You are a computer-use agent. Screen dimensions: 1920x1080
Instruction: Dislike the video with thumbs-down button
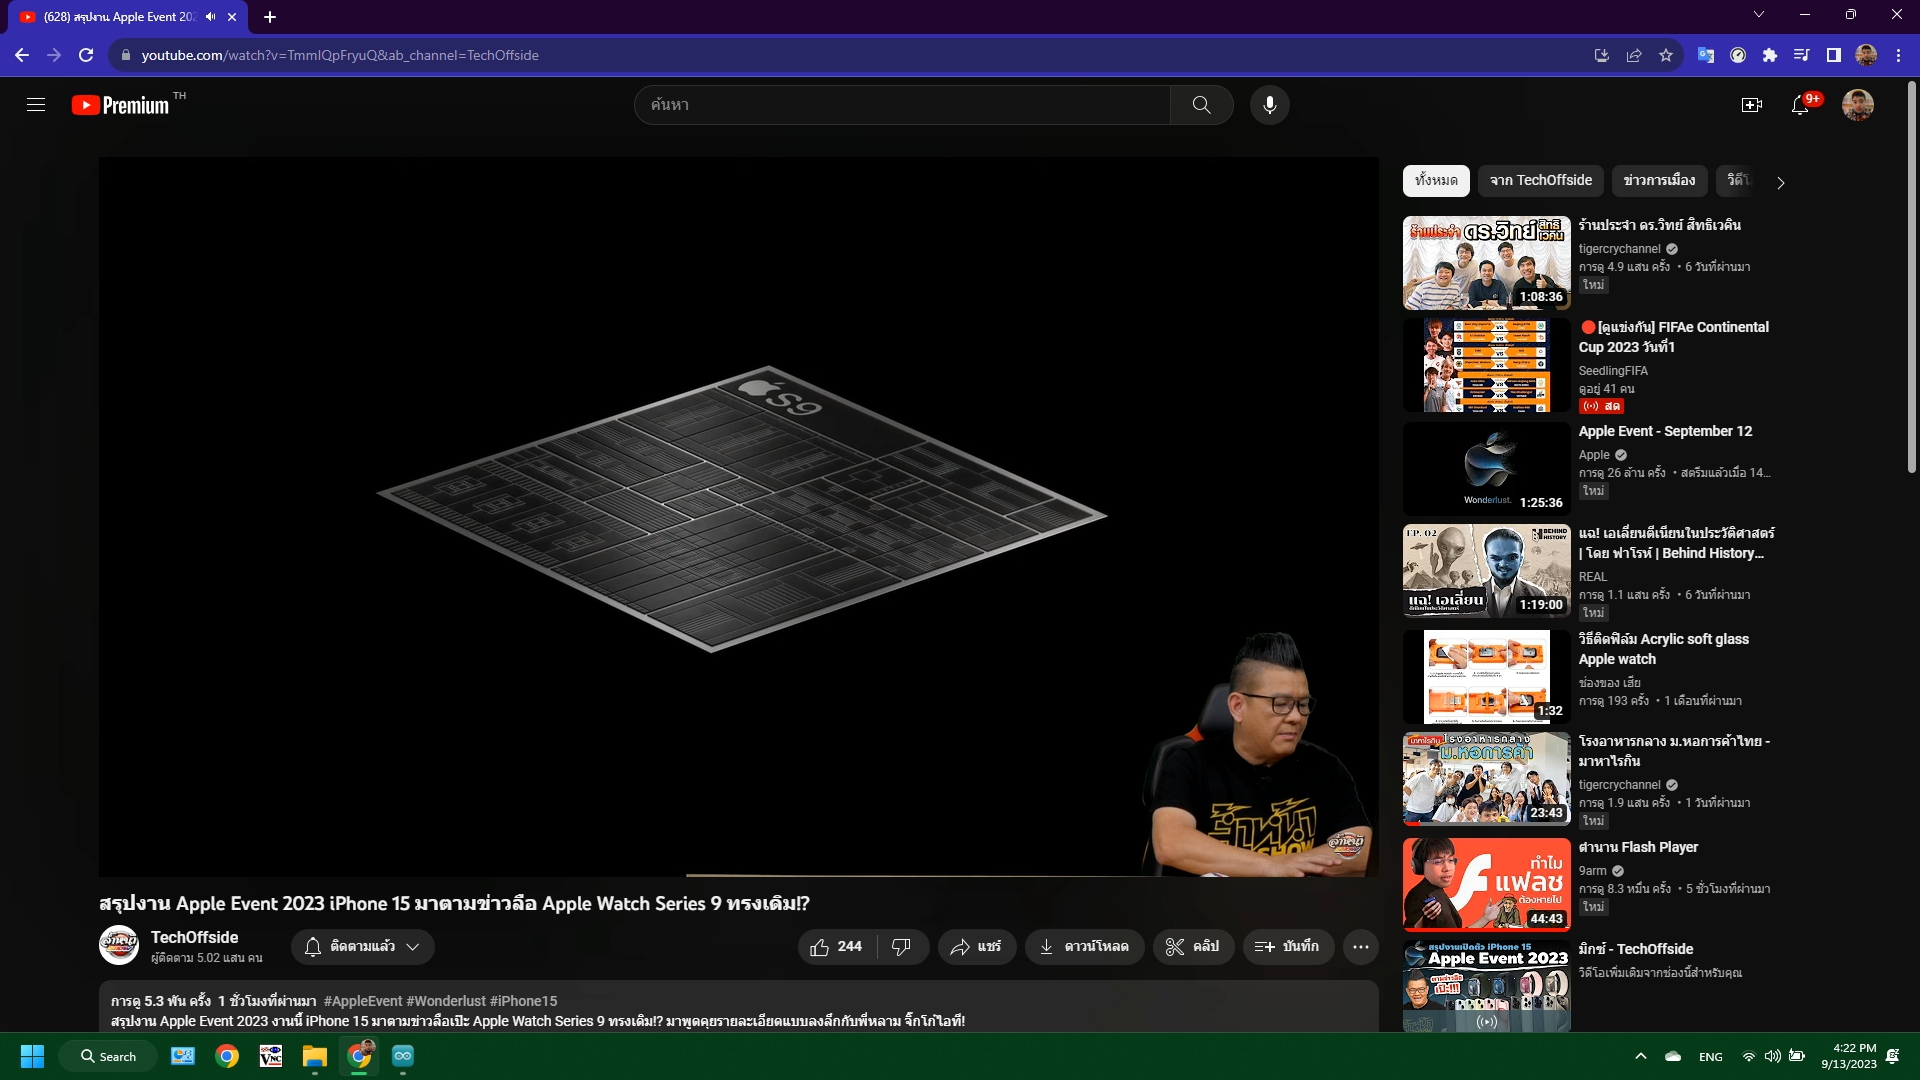[x=902, y=947]
